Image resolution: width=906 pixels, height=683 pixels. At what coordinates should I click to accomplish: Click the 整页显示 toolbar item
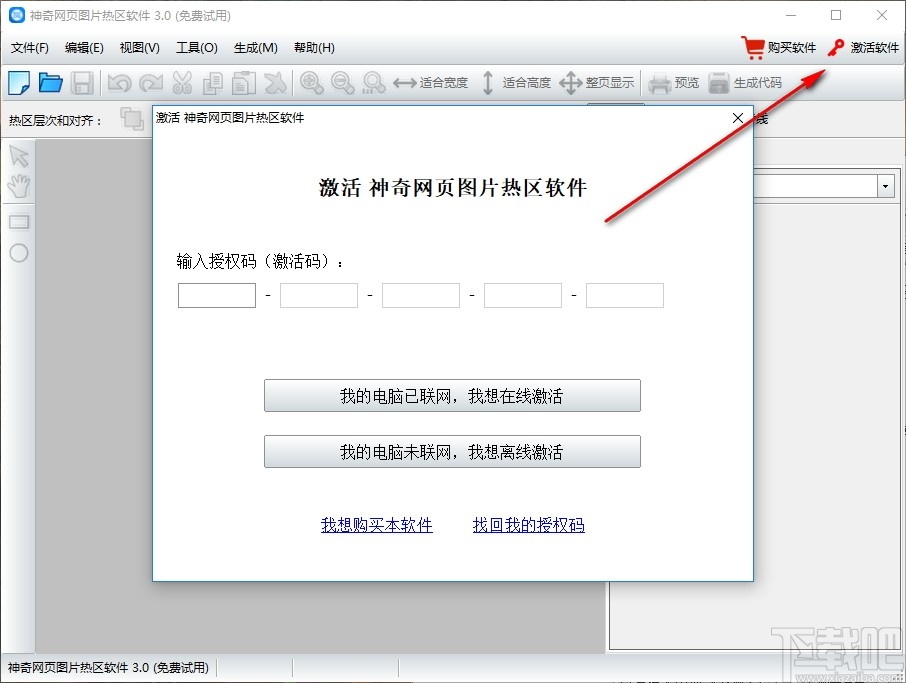pyautogui.click(x=591, y=82)
